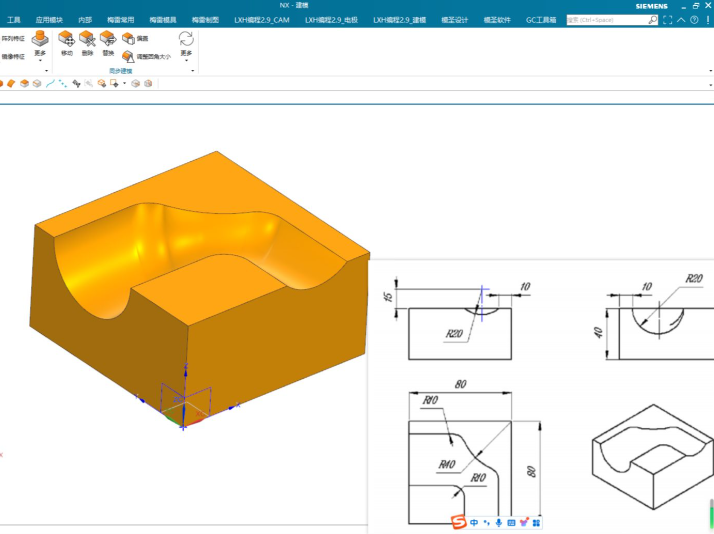Click the 删除 (Delete Face) icon
Image resolution: width=714 pixels, height=534 pixels.
pyautogui.click(x=87, y=39)
